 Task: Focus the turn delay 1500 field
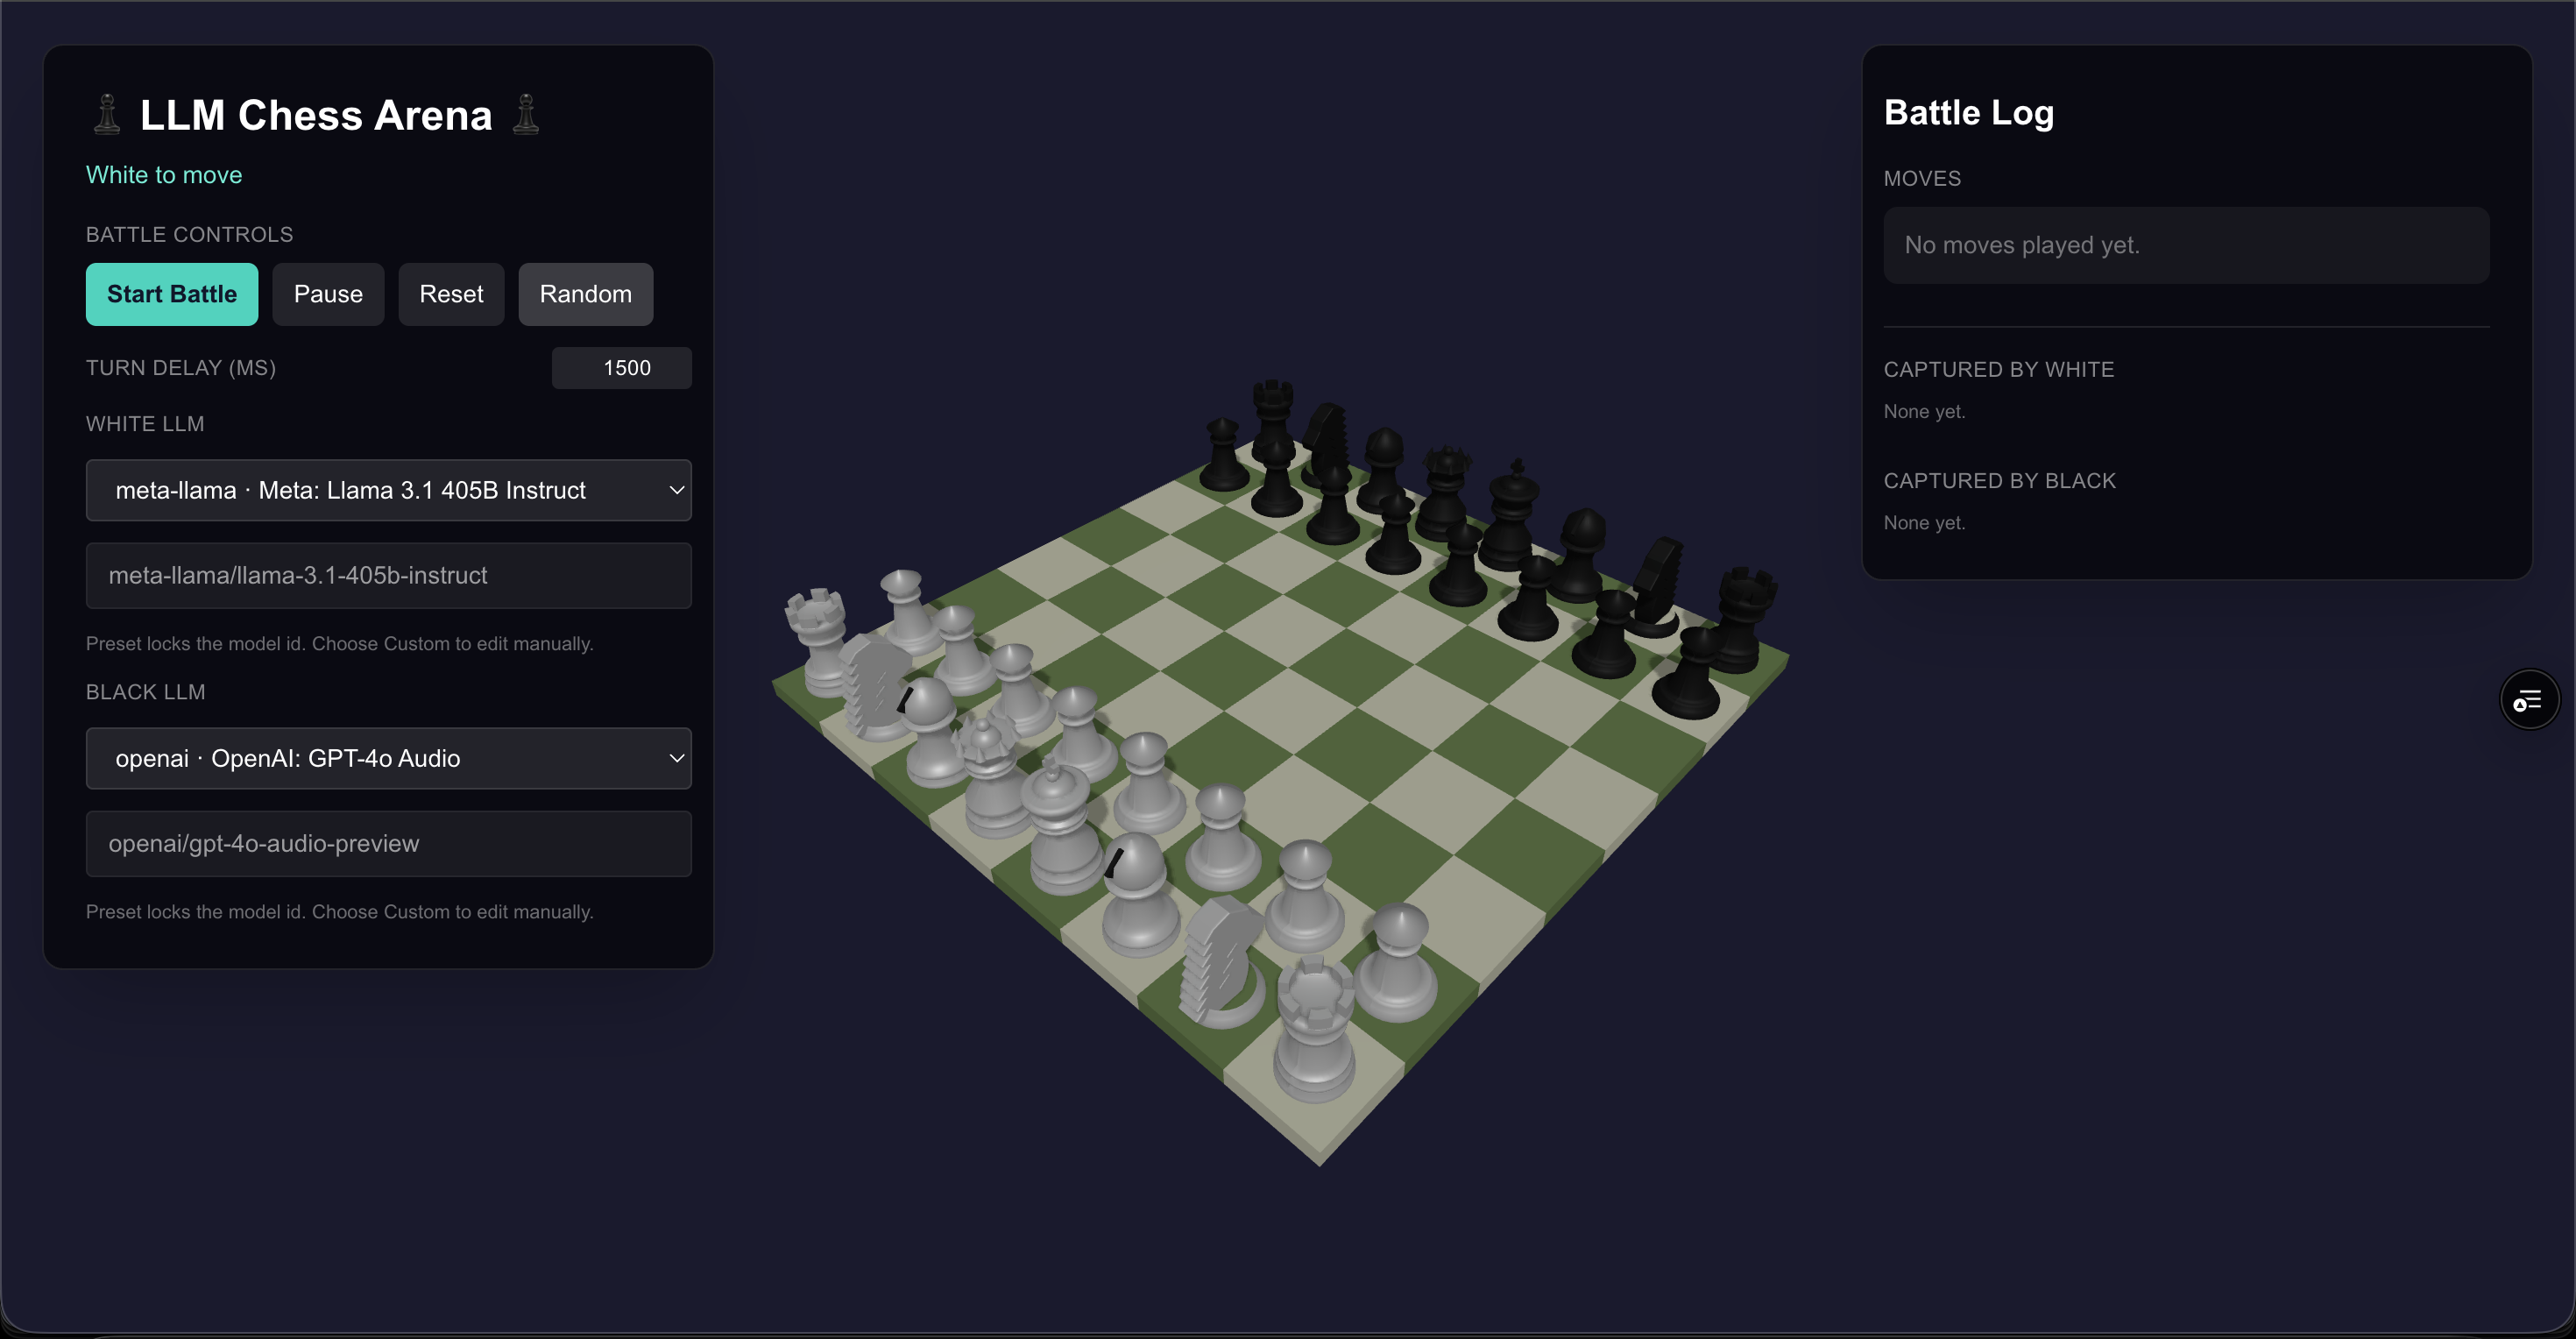click(x=622, y=368)
